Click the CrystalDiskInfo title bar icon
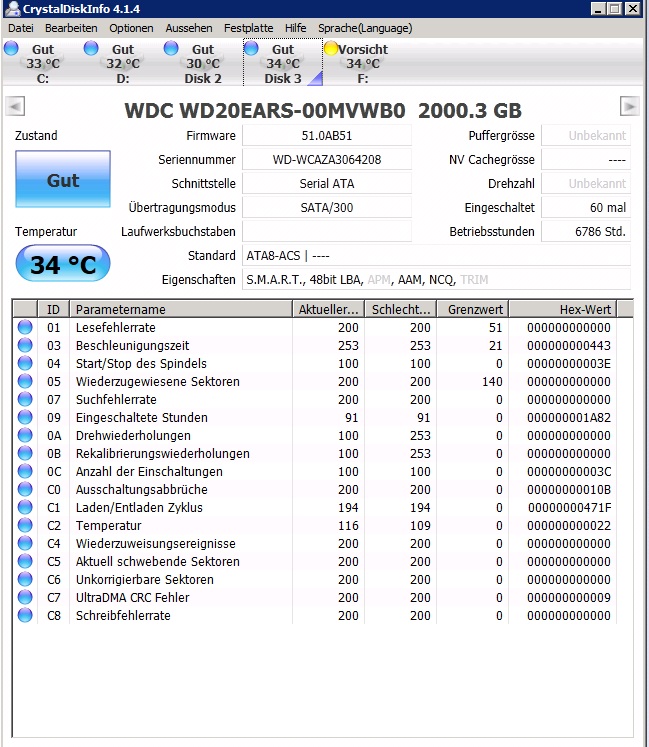This screenshot has height=747, width=649. point(11,8)
